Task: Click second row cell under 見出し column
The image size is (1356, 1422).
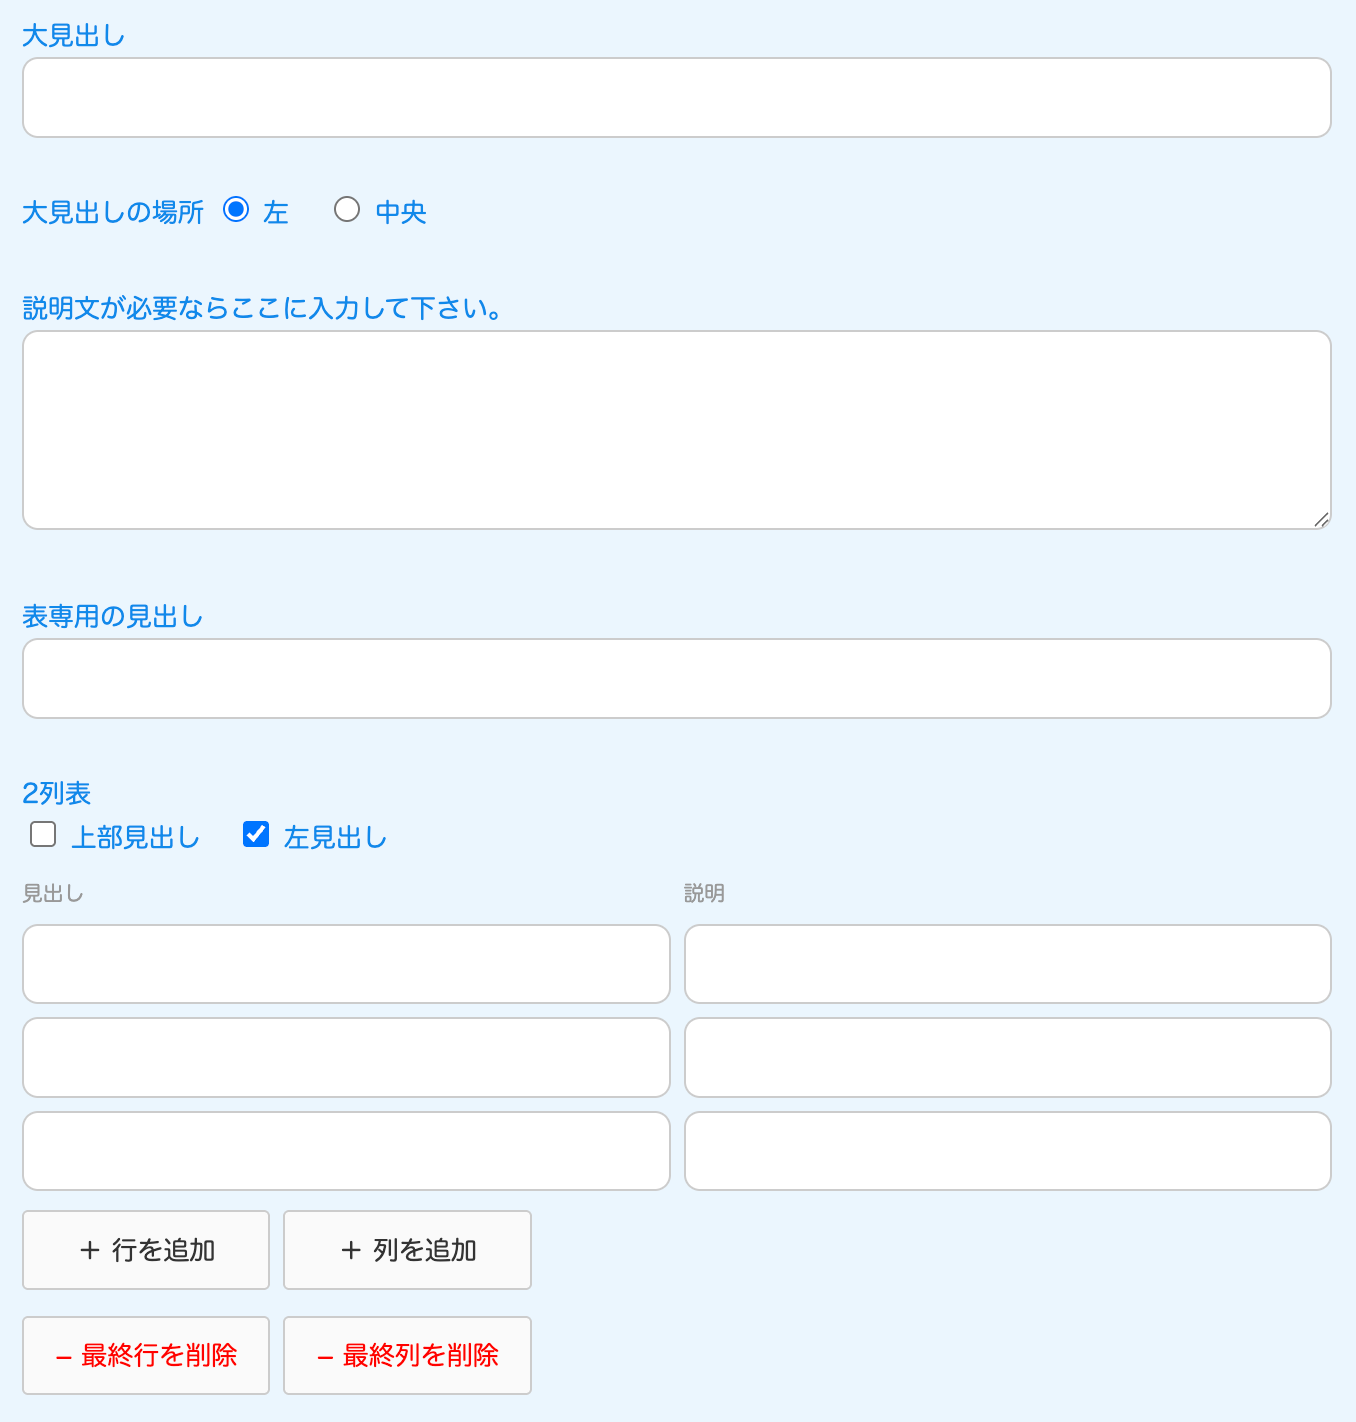Action: click(346, 1058)
